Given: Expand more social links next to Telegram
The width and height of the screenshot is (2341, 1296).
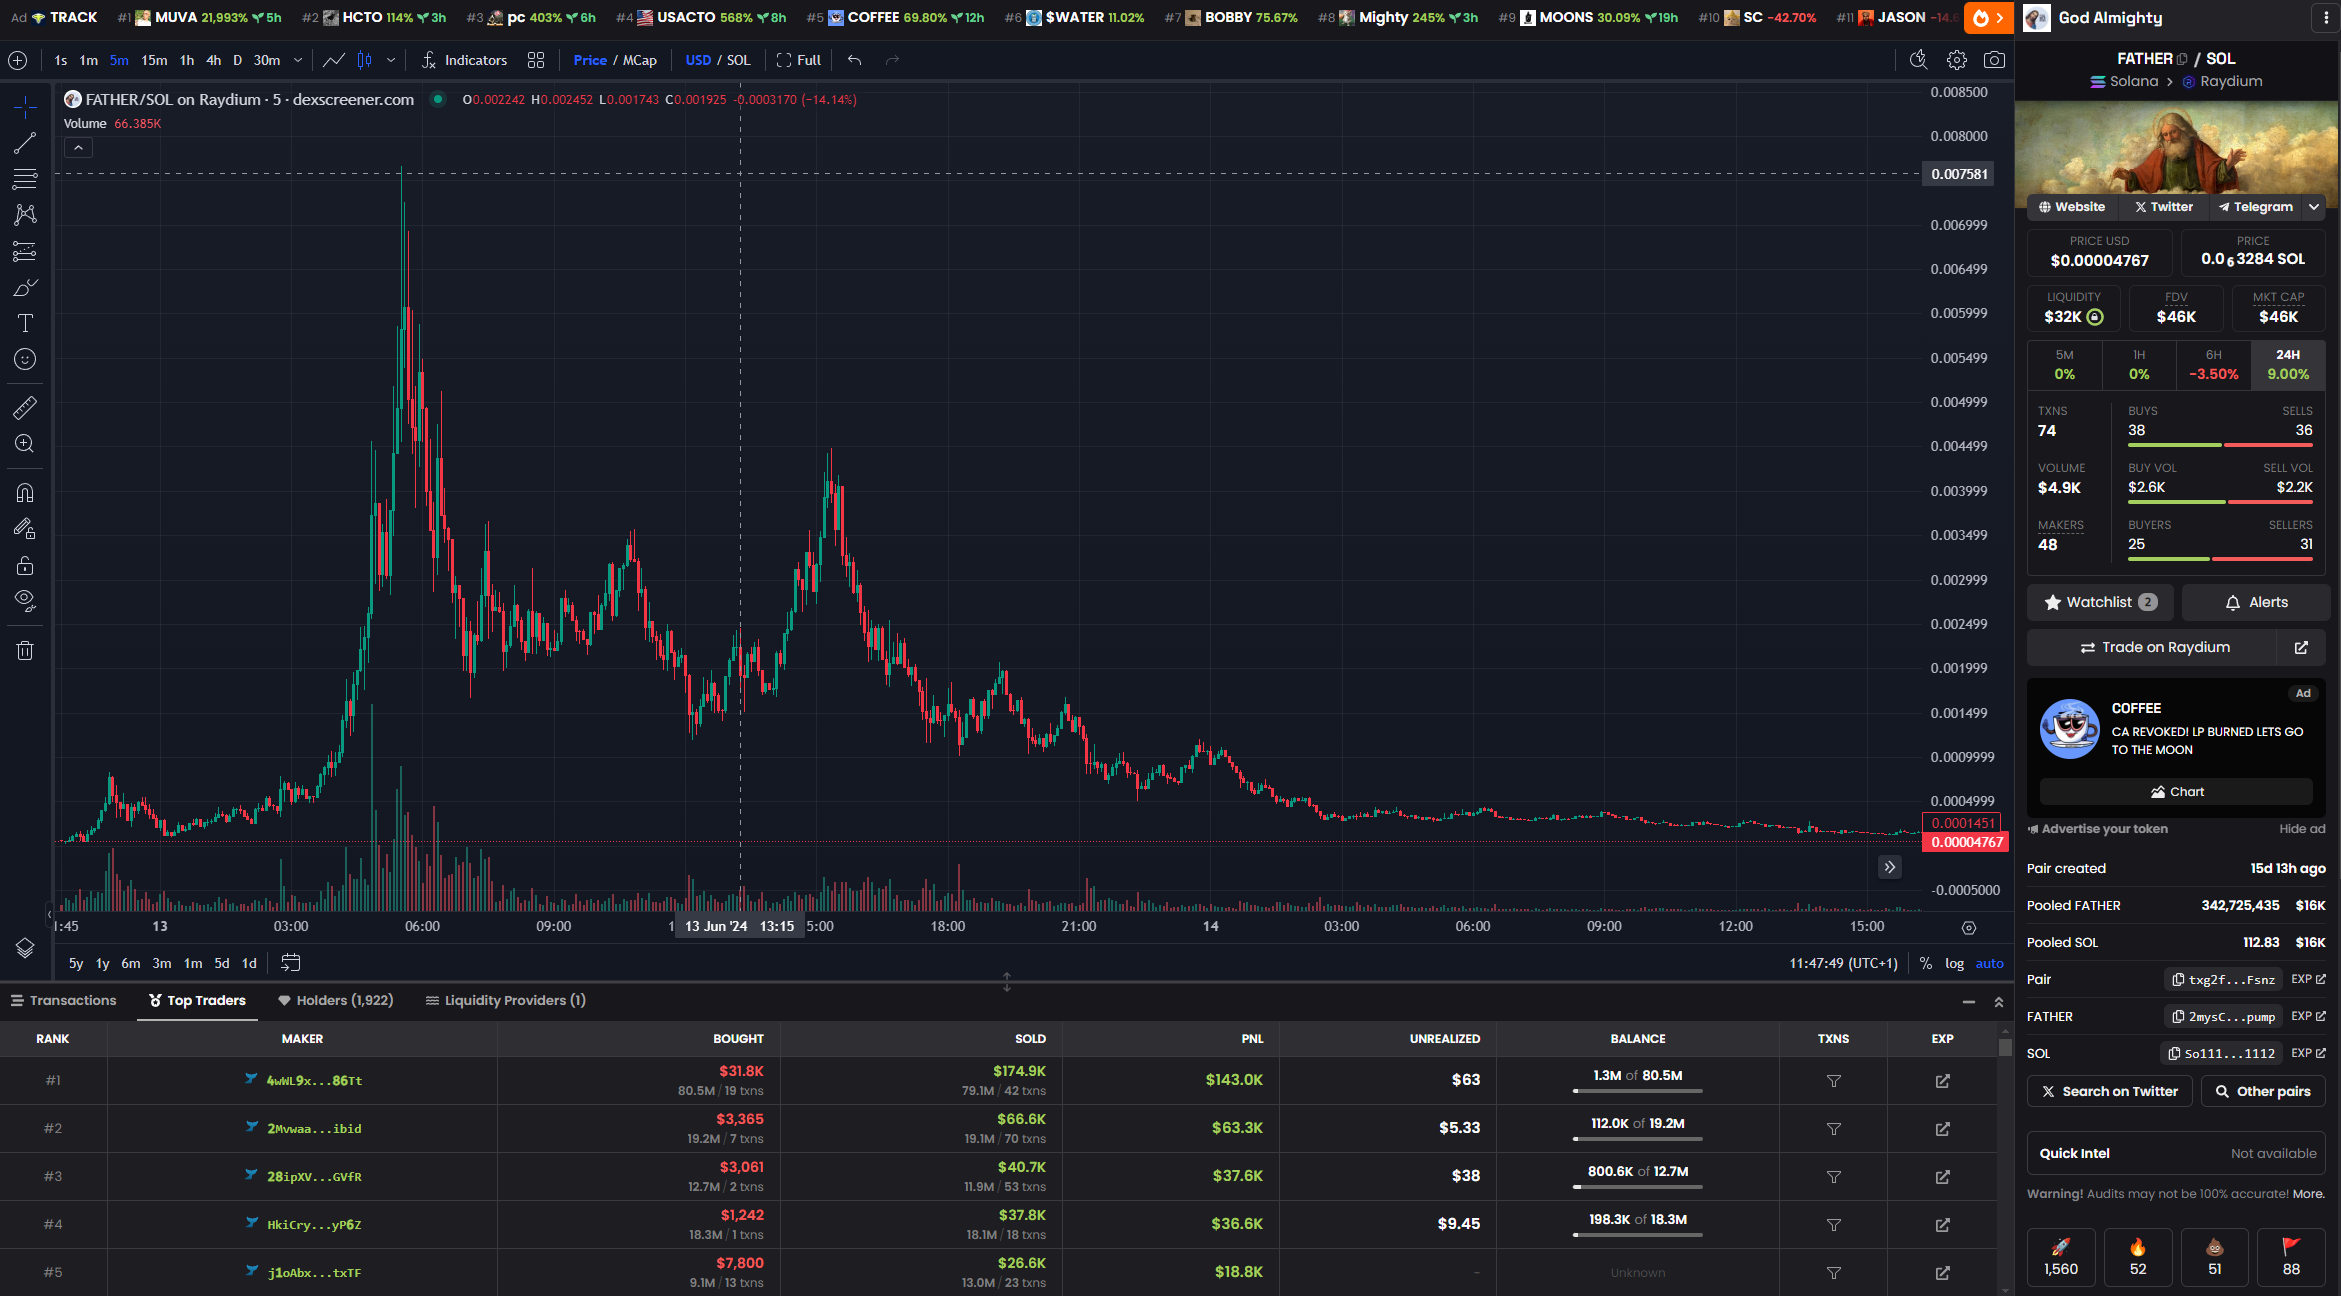Looking at the screenshot, I should coord(2314,207).
